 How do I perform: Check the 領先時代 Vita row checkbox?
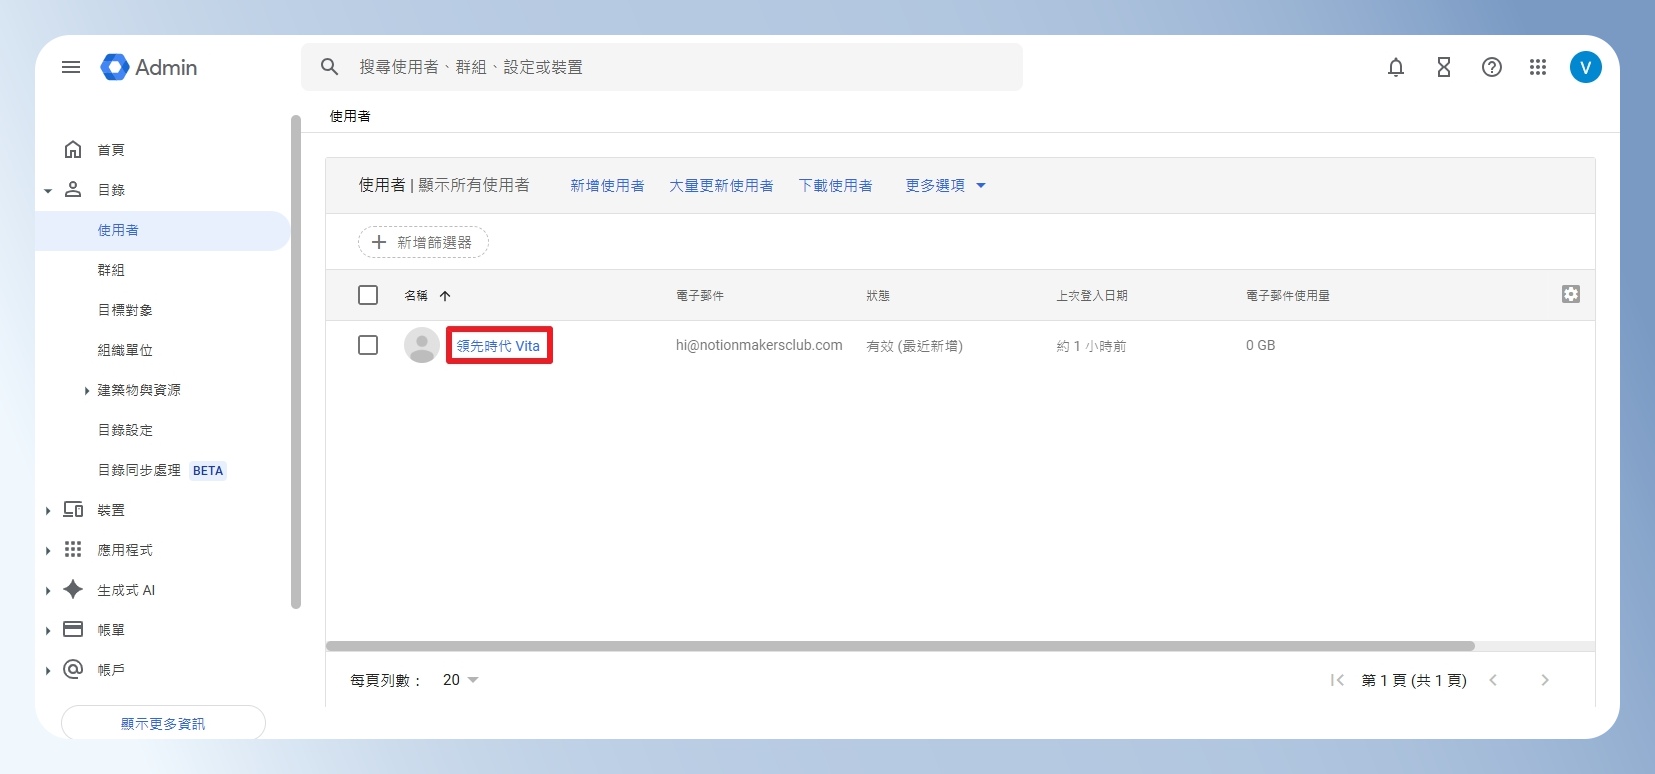368,345
